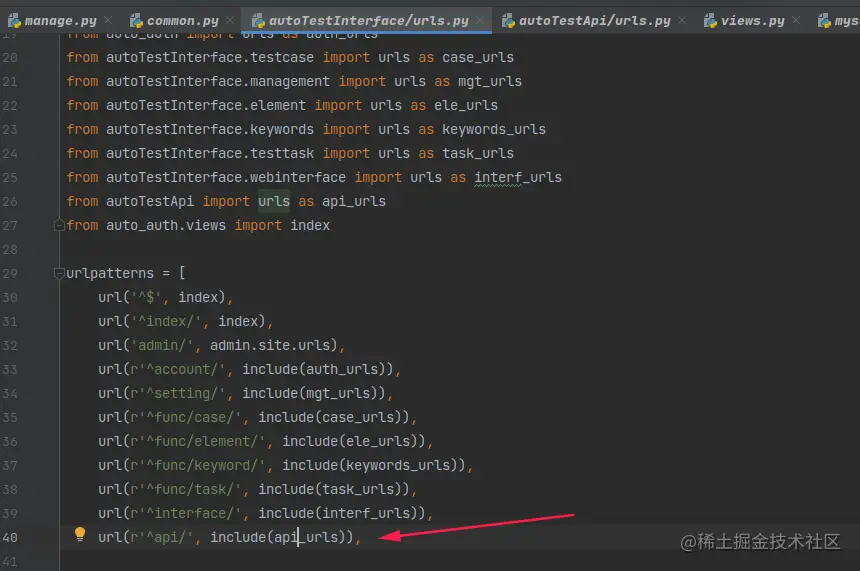Viewport: 860px width, 571px height.
Task: Close the manage.py tab
Action: click(108, 20)
